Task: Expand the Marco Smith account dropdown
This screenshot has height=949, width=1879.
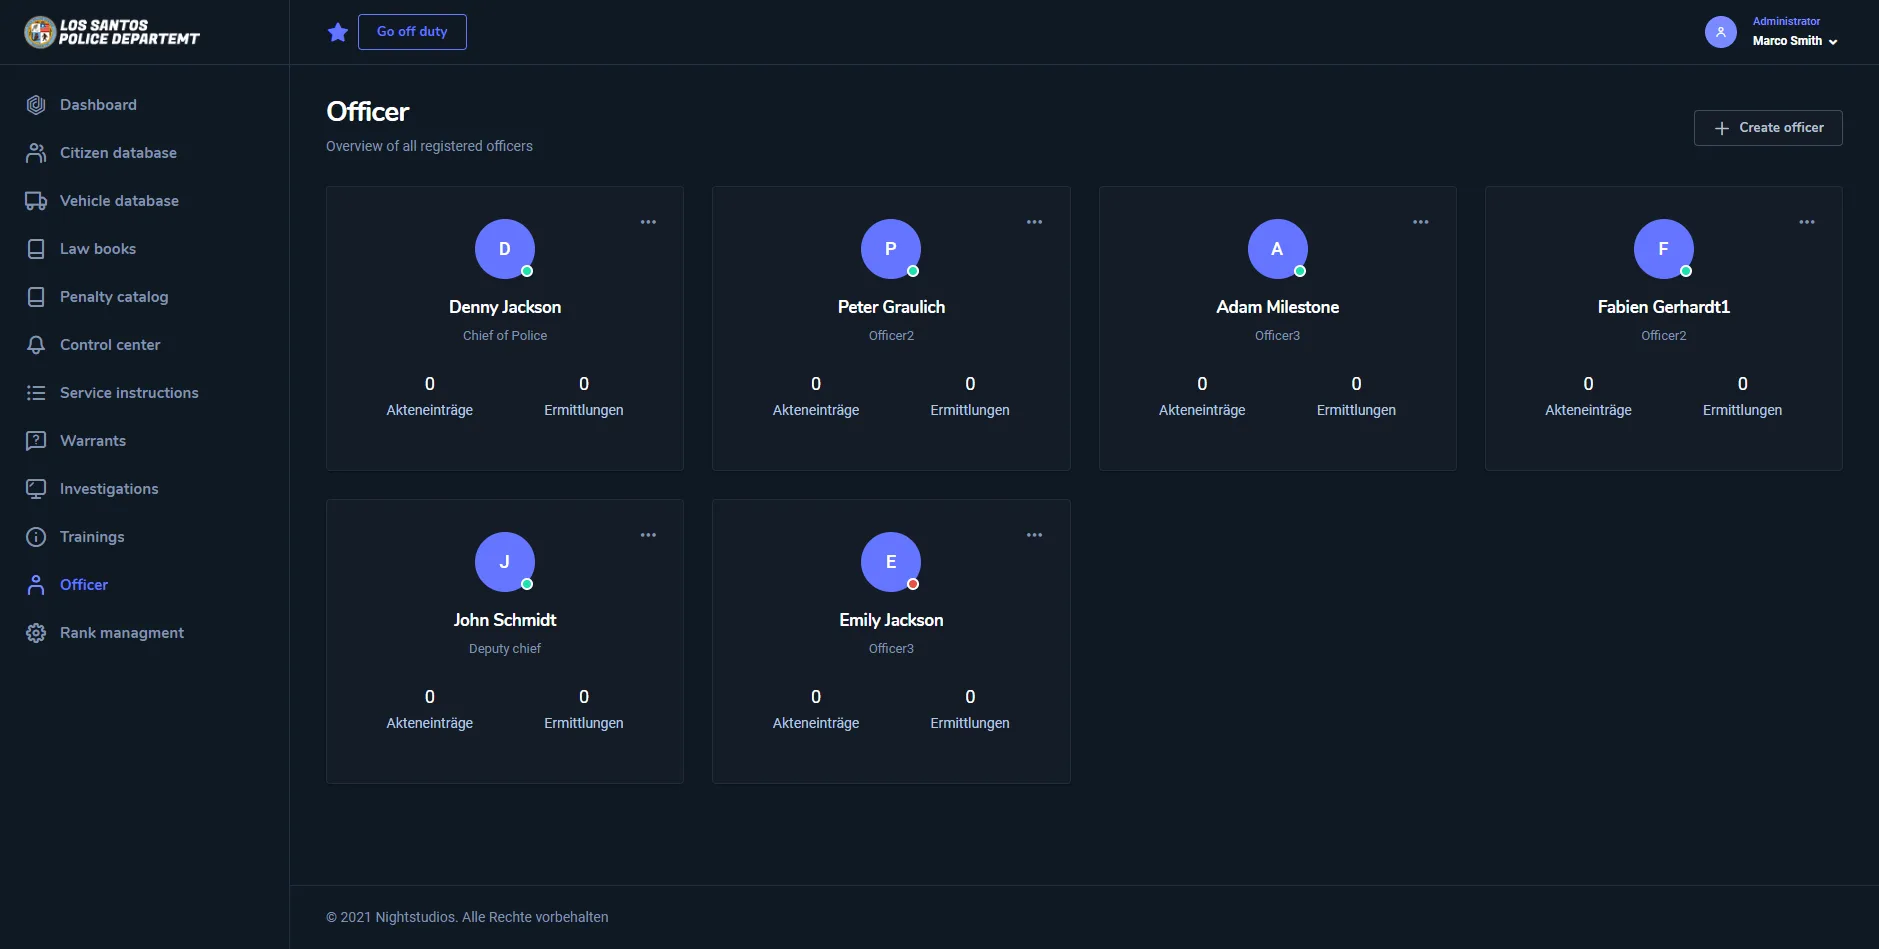Action: click(1795, 41)
